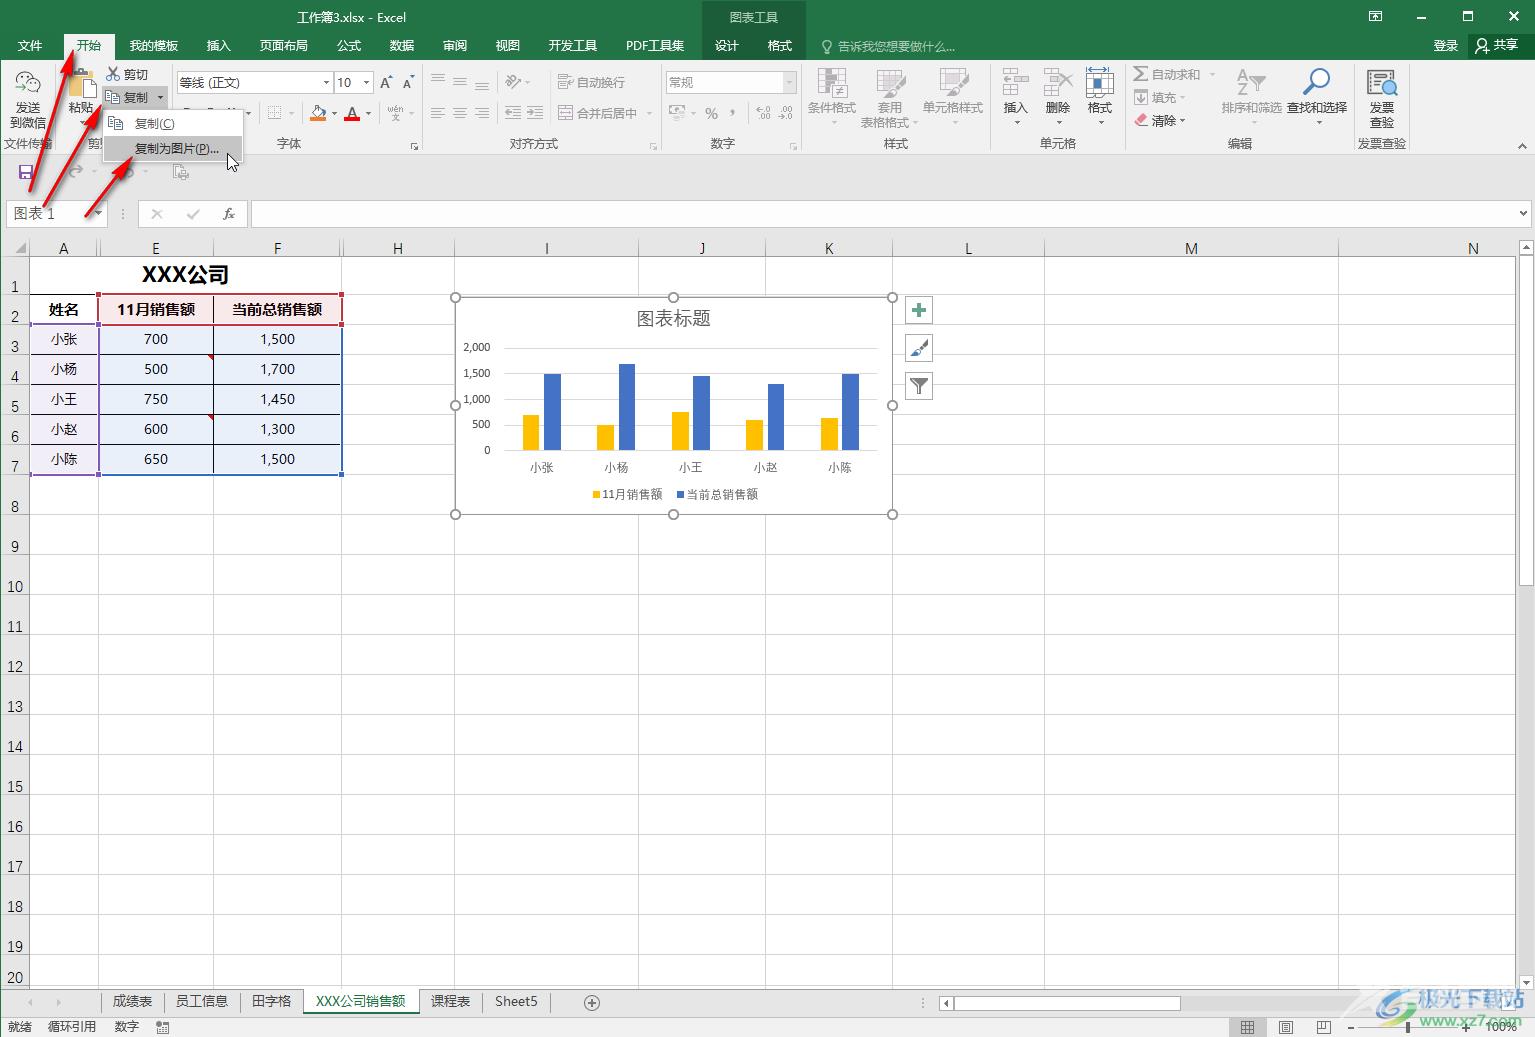Image resolution: width=1535 pixels, height=1037 pixels.
Task: Switch to Normal view in status bar
Action: tap(1247, 1027)
